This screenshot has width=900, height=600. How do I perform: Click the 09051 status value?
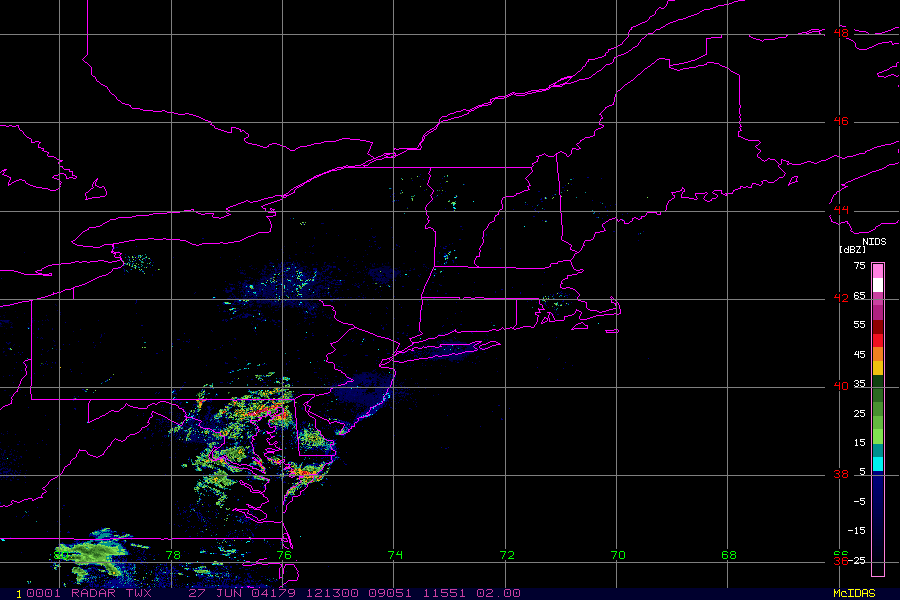click(390, 593)
